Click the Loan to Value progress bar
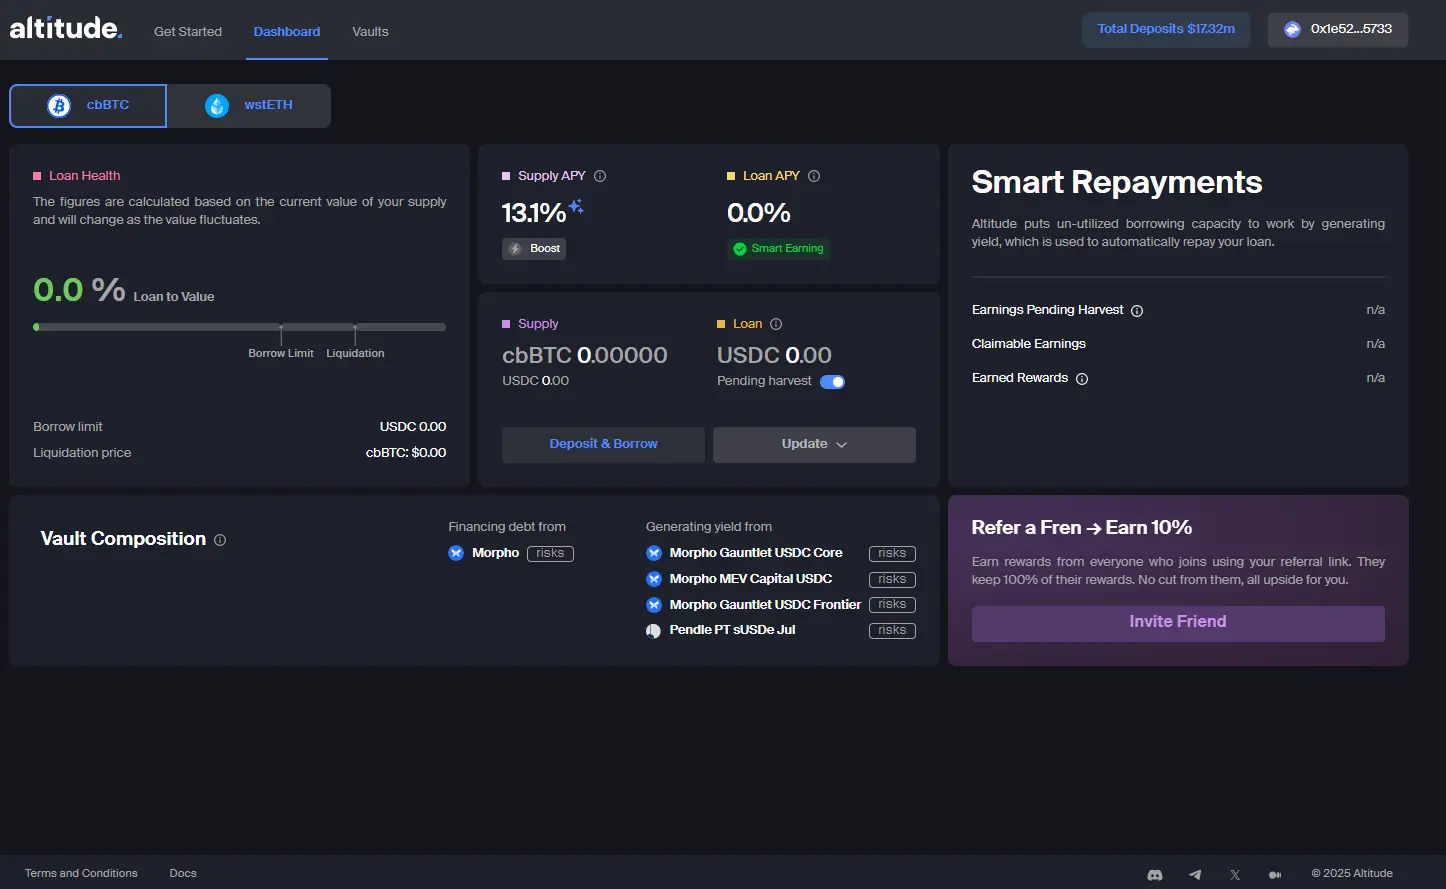The image size is (1446, 889). (239, 327)
